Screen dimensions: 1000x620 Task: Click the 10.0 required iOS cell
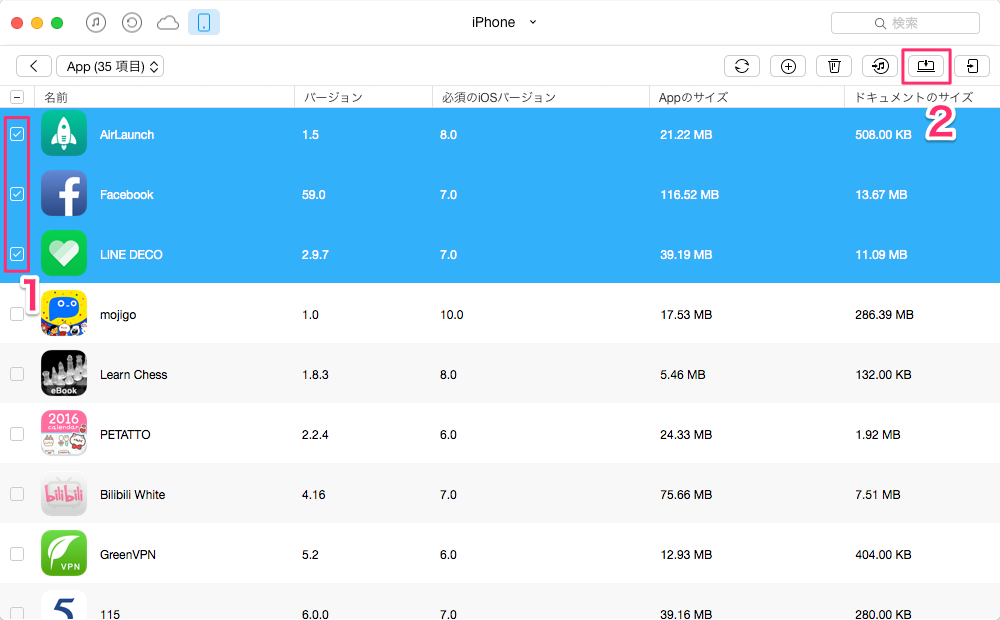[452, 314]
